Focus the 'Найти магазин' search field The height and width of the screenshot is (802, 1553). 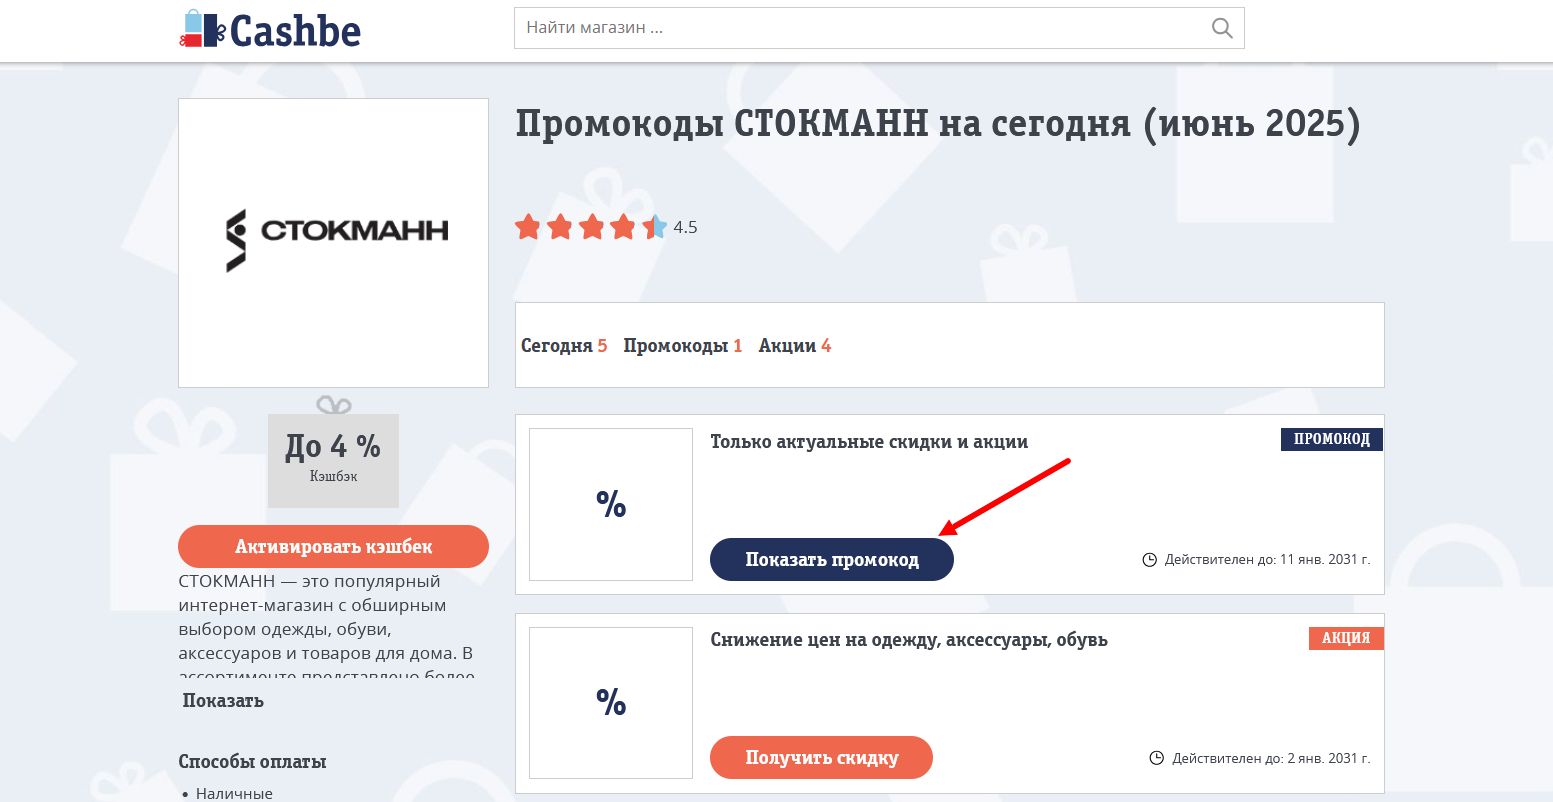pos(879,28)
